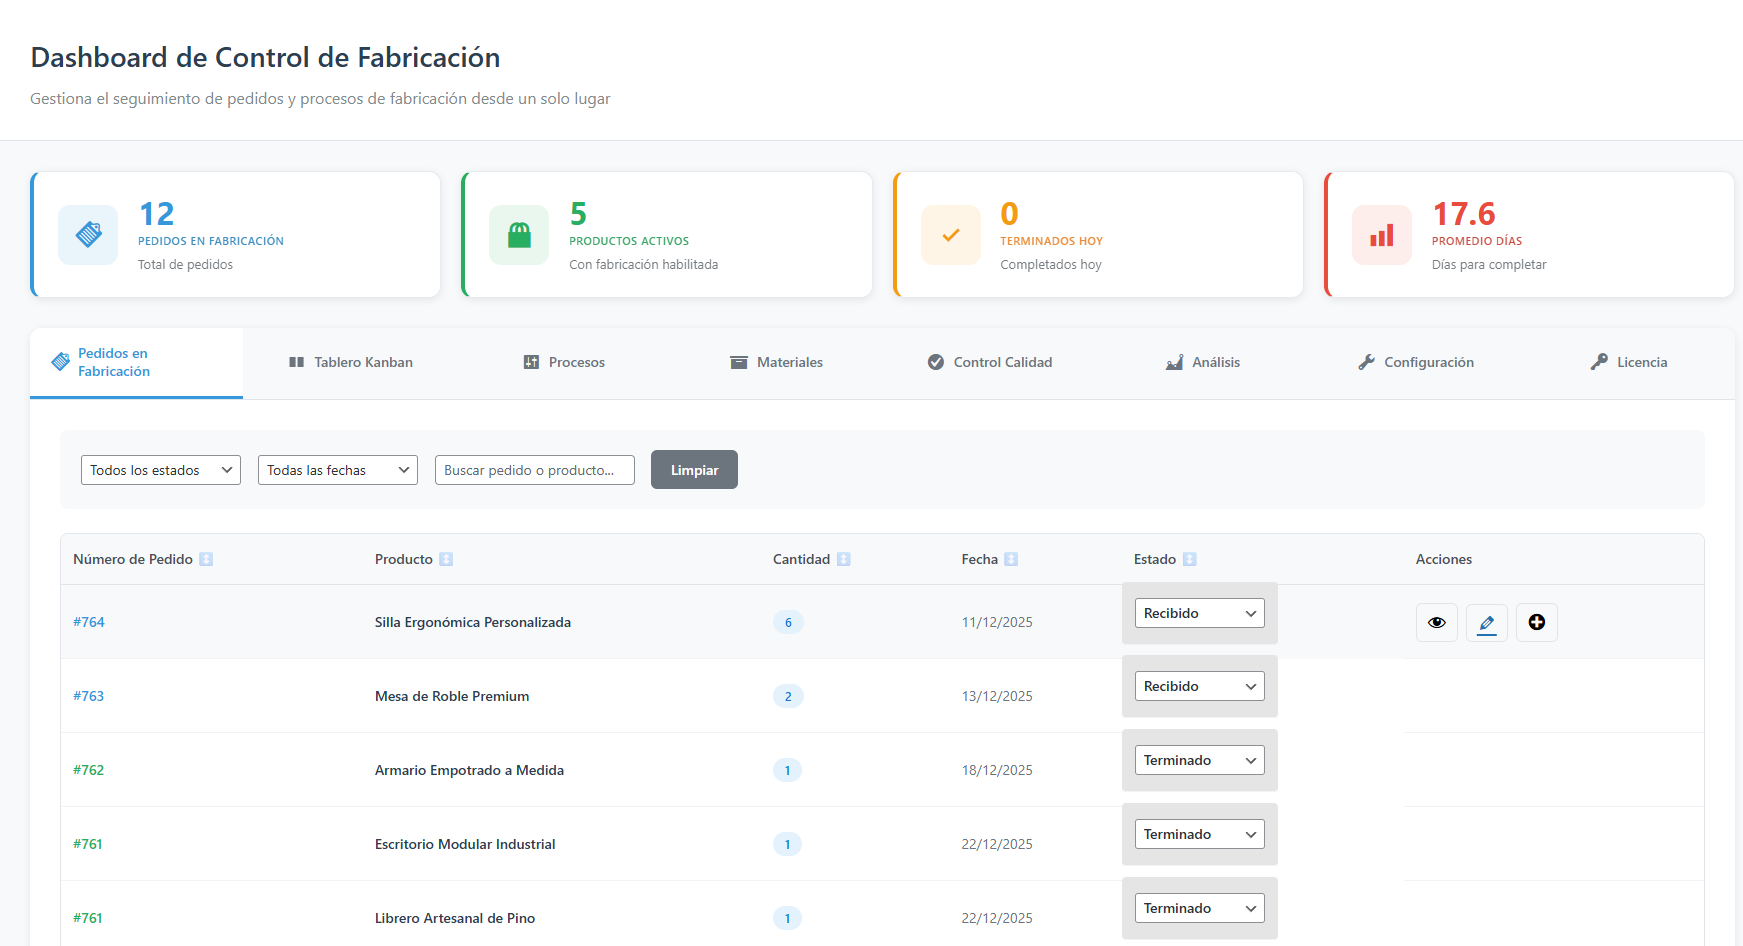Sort by Número de Pedido column icon
The height and width of the screenshot is (946, 1743).
click(x=206, y=559)
